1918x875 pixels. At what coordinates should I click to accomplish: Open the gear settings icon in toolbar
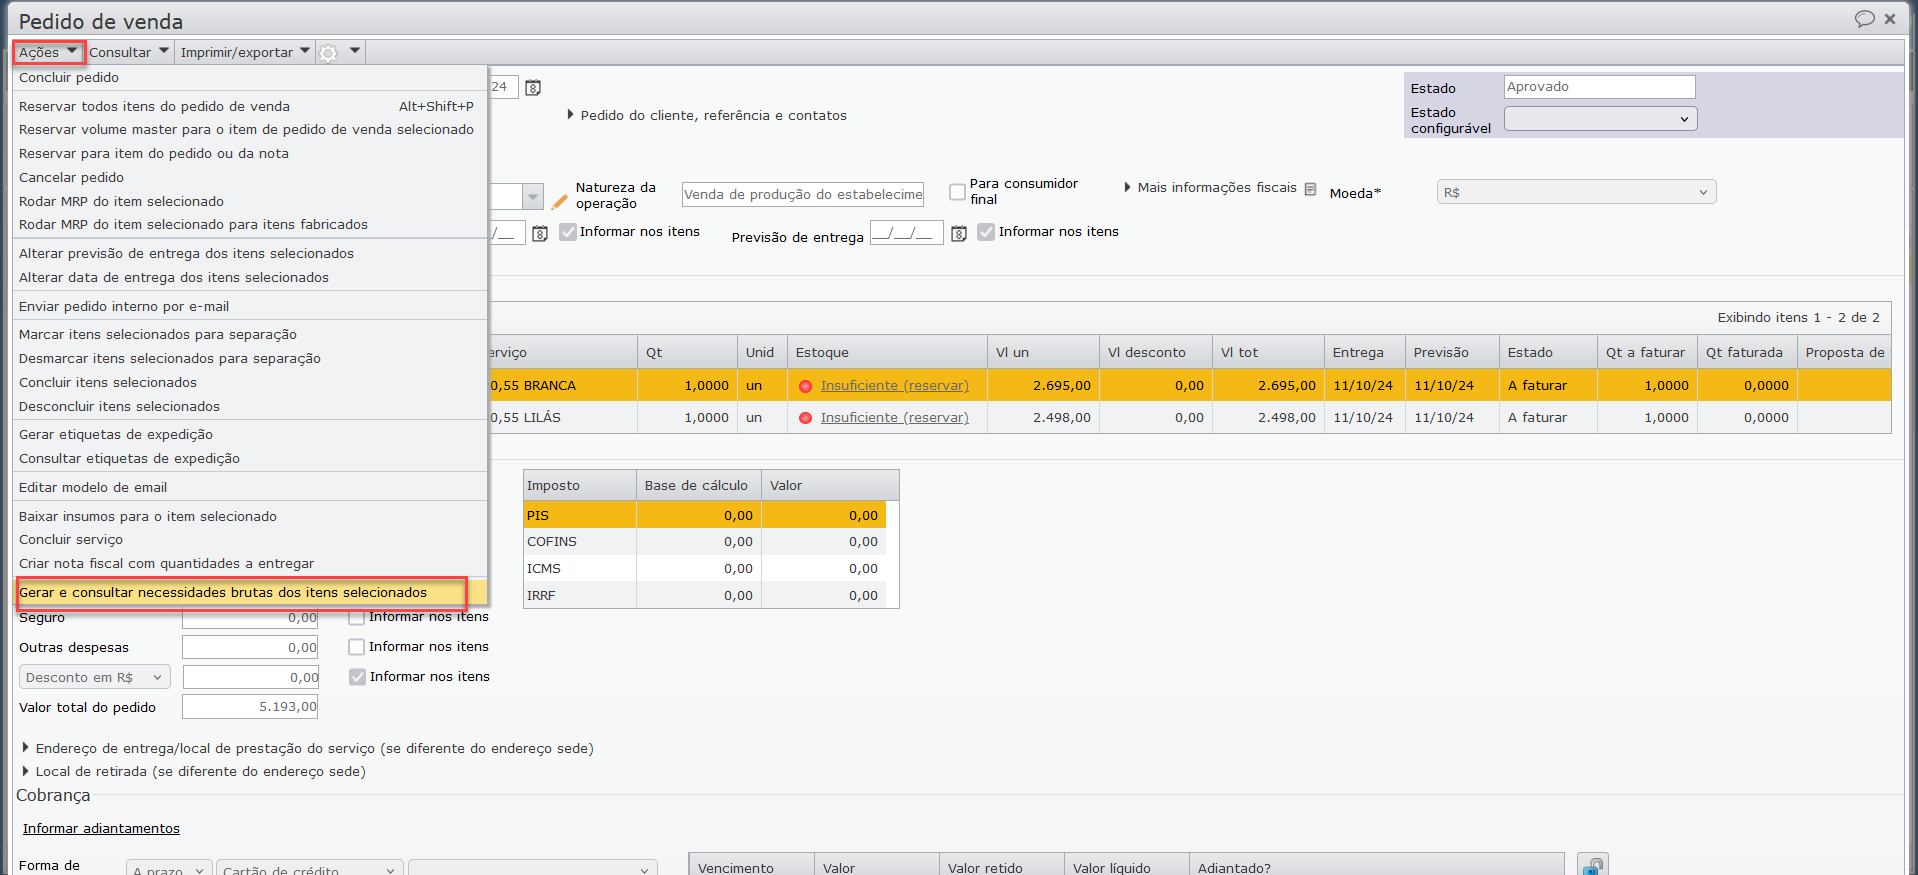(329, 53)
